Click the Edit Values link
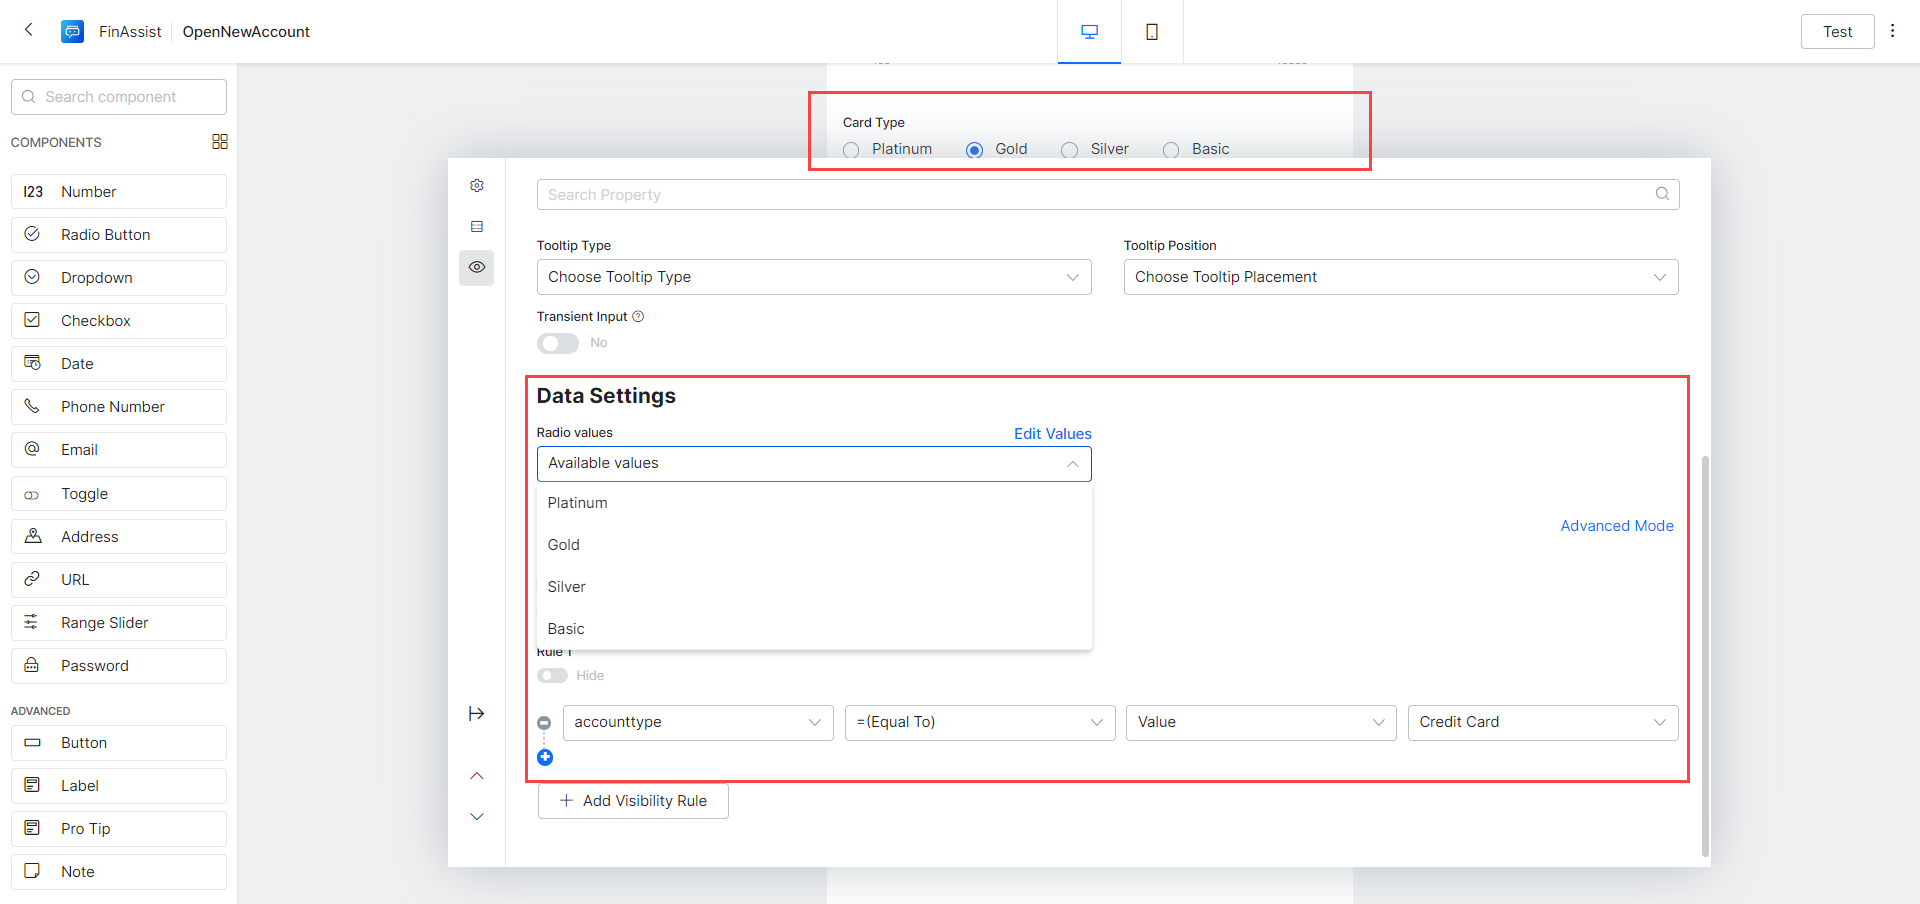 pyautogui.click(x=1052, y=434)
